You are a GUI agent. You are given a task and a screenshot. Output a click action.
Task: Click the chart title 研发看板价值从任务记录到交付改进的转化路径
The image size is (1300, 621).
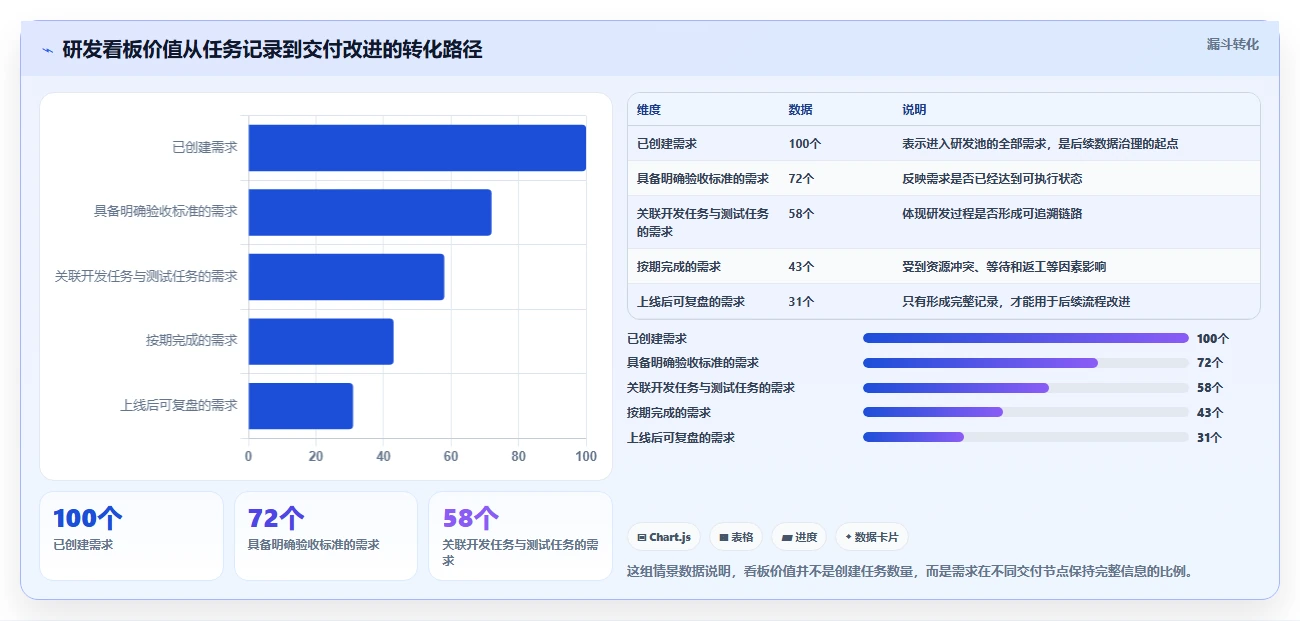(272, 49)
